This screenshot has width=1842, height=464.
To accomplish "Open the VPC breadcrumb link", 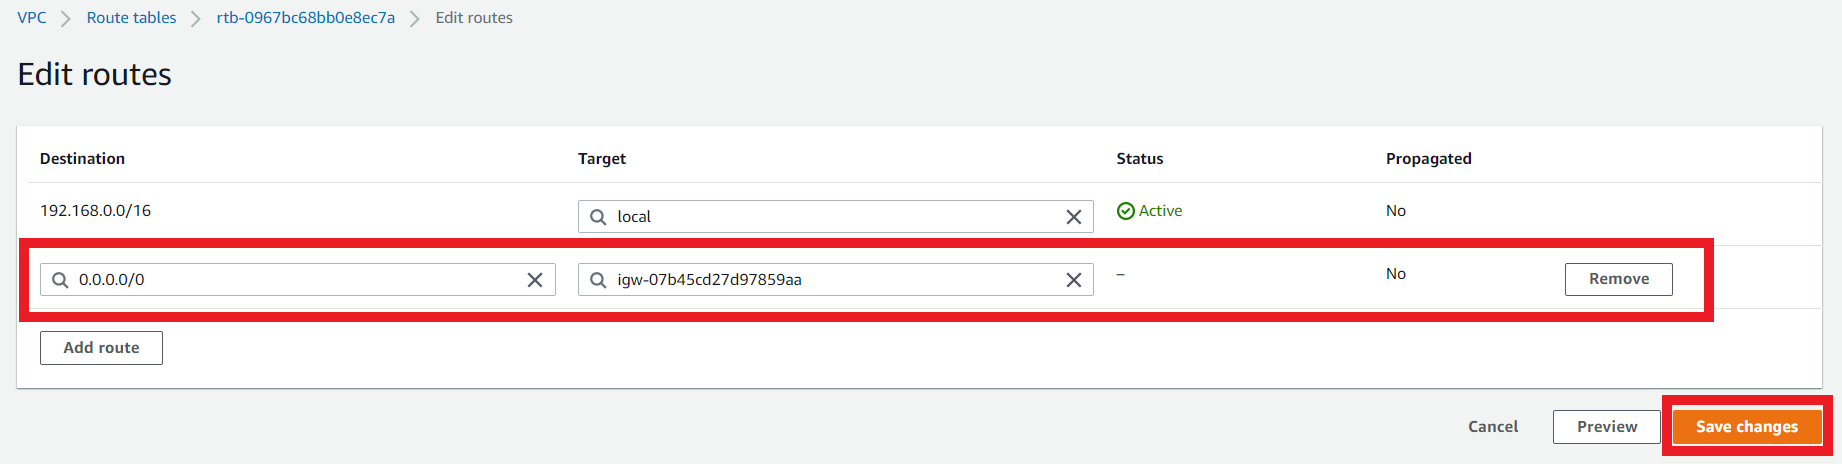I will pos(32,18).
